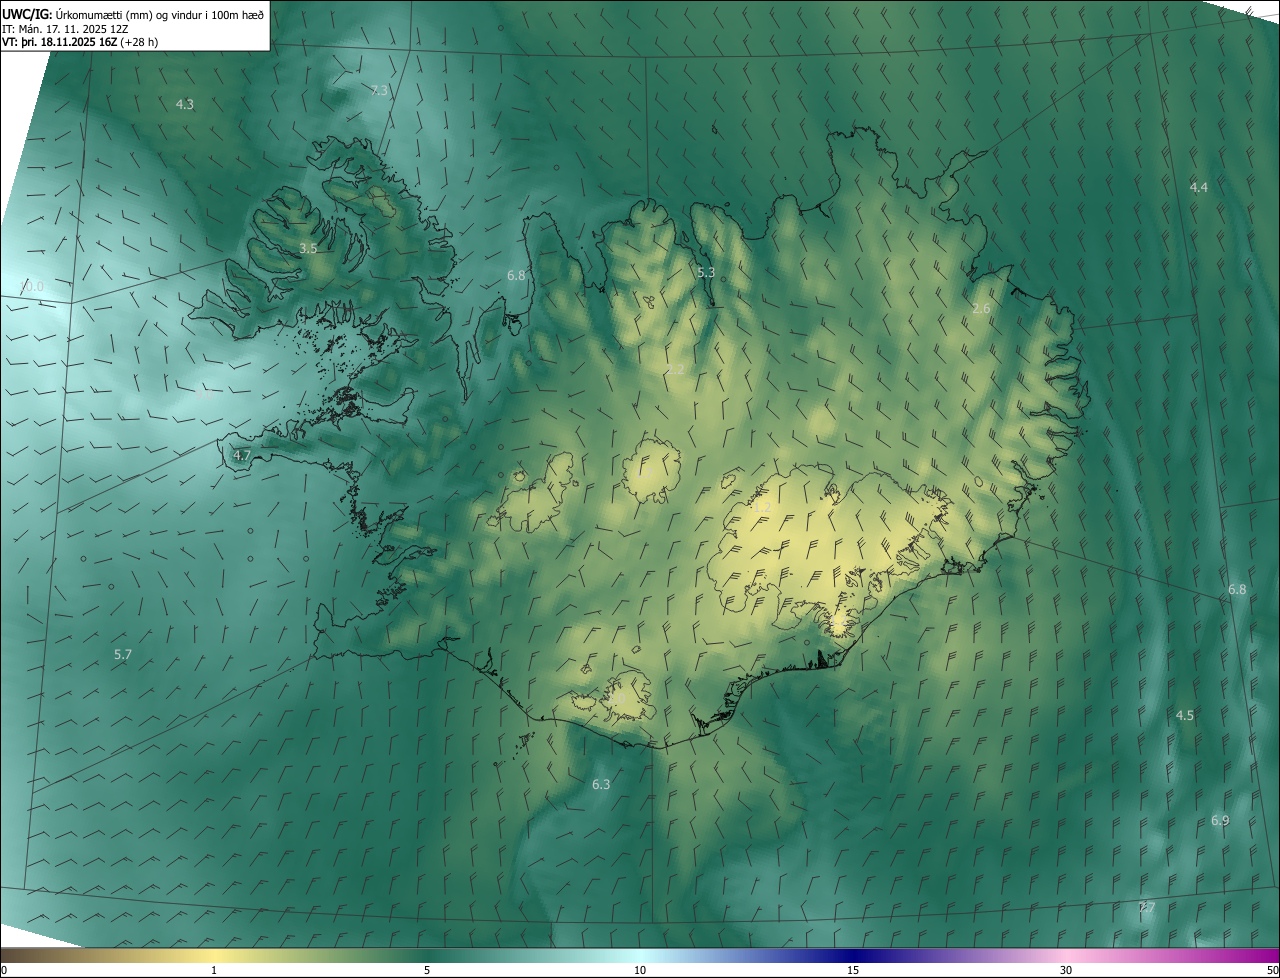Click the "VT: þri. 18.11.2025 16Z (+28 h)" line
The width and height of the screenshot is (1280, 978).
pyautogui.click(x=80, y=42)
